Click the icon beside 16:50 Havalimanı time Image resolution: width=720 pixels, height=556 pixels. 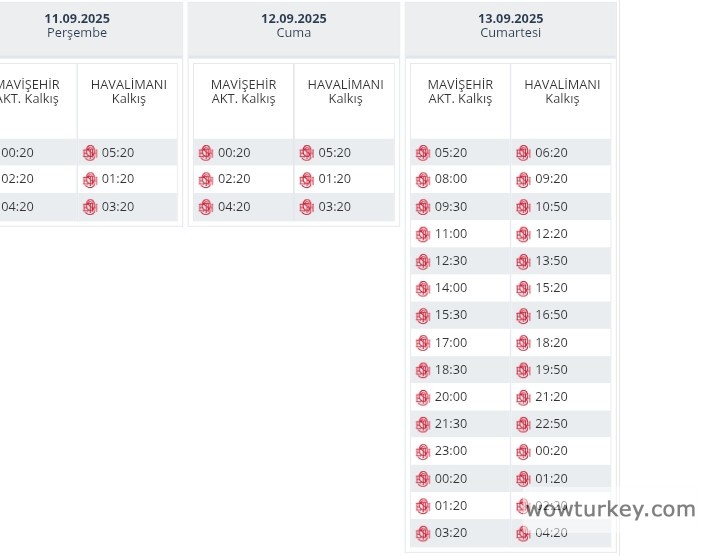(523, 315)
